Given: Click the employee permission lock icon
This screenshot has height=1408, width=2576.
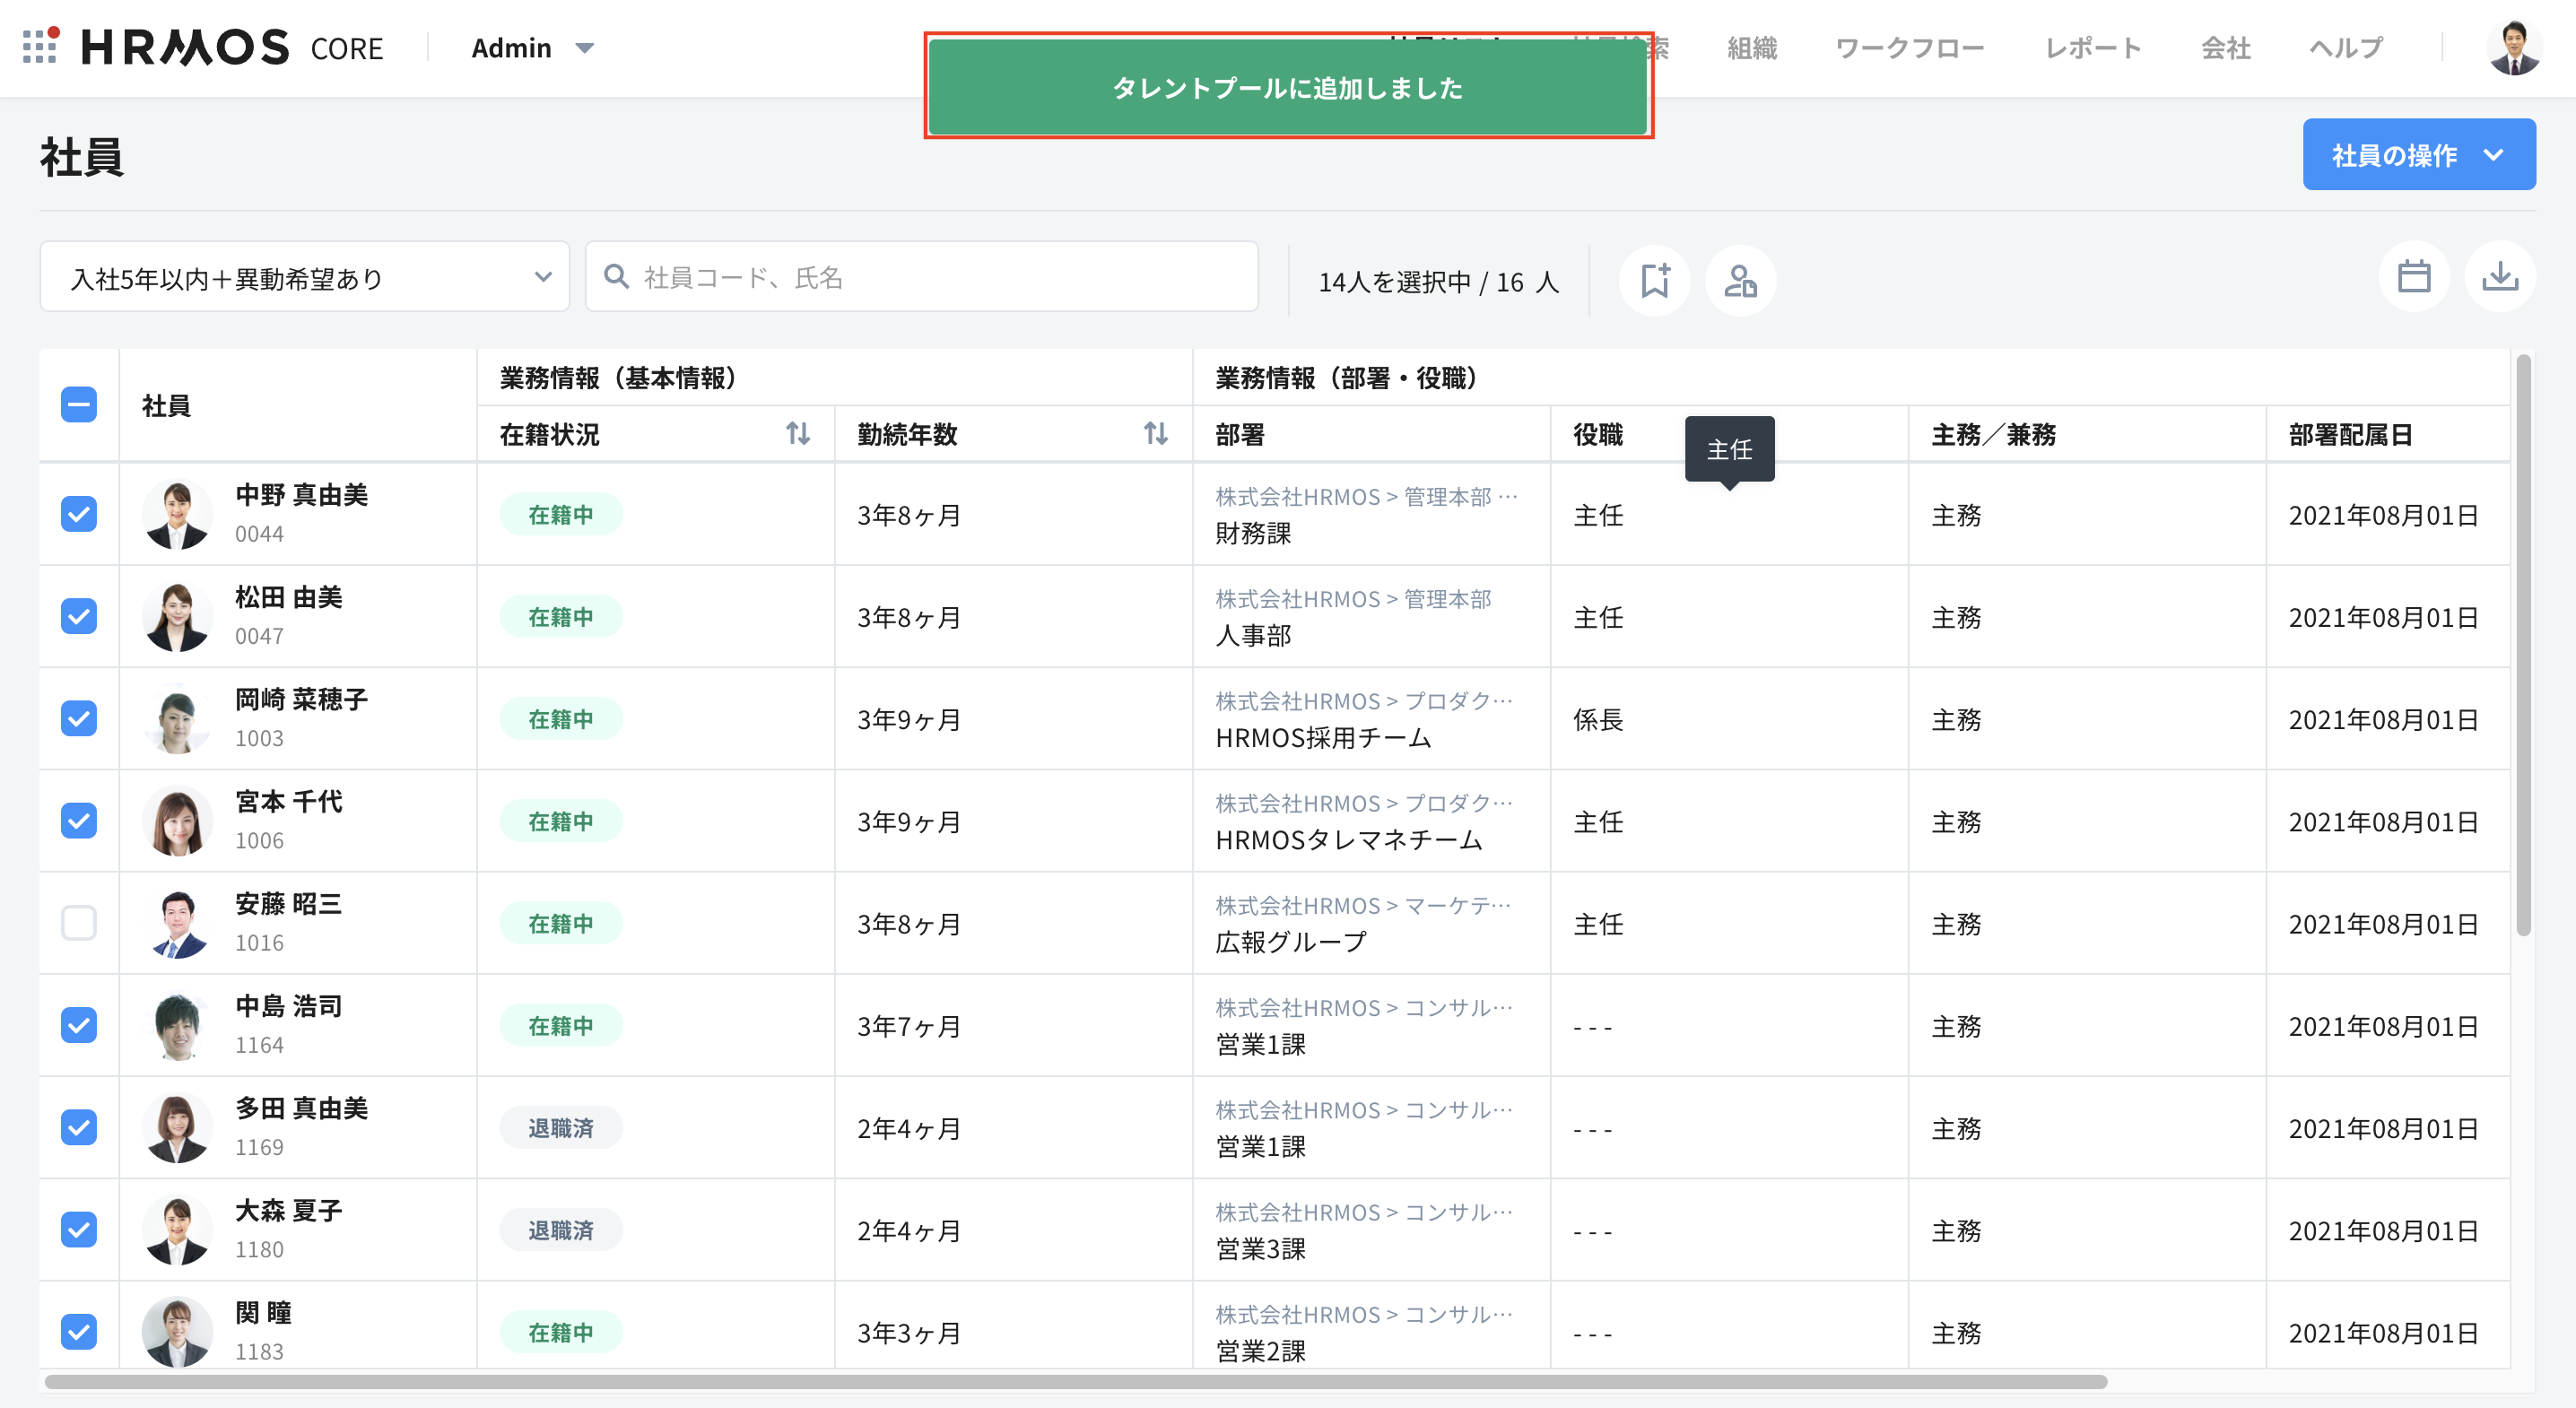Looking at the screenshot, I should (x=1740, y=280).
